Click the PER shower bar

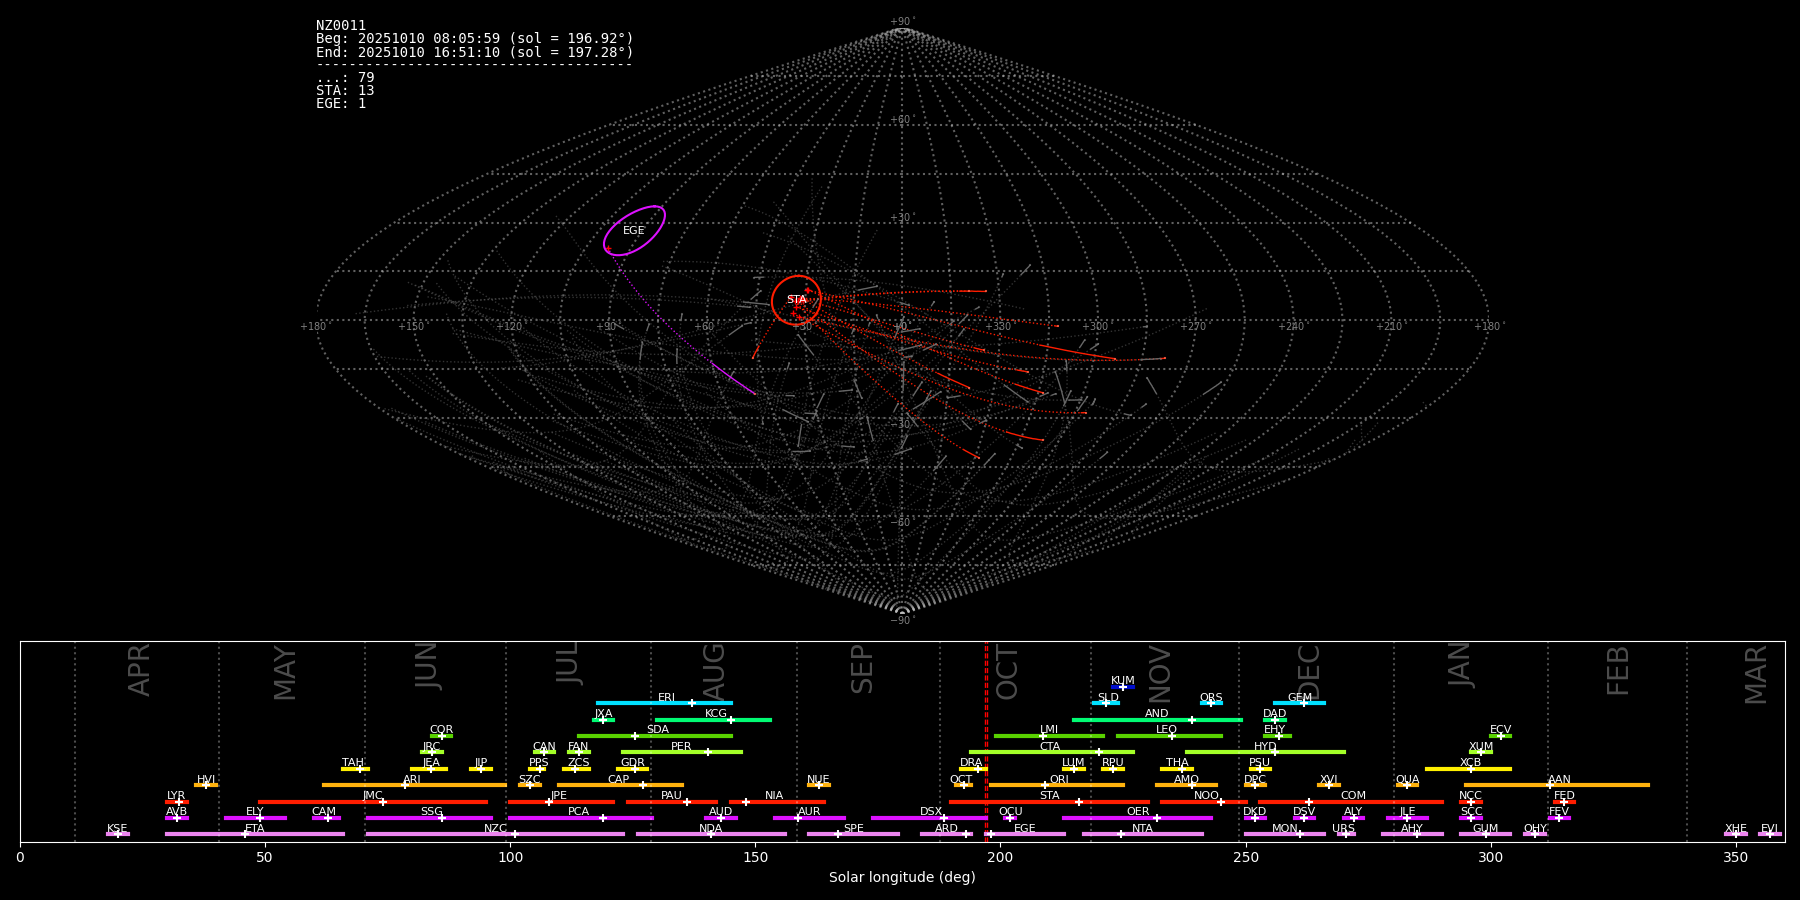[x=682, y=752]
